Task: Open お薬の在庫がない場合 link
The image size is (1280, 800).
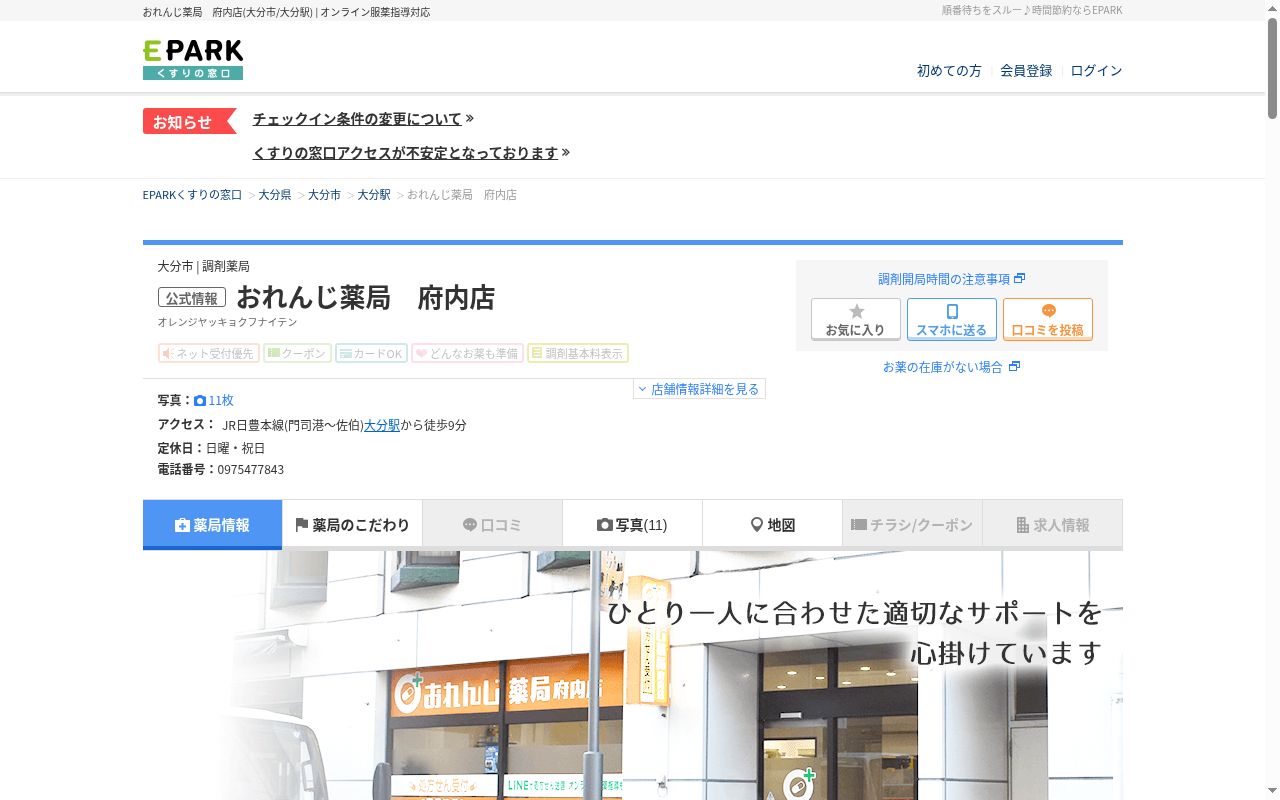Action: 951,367
